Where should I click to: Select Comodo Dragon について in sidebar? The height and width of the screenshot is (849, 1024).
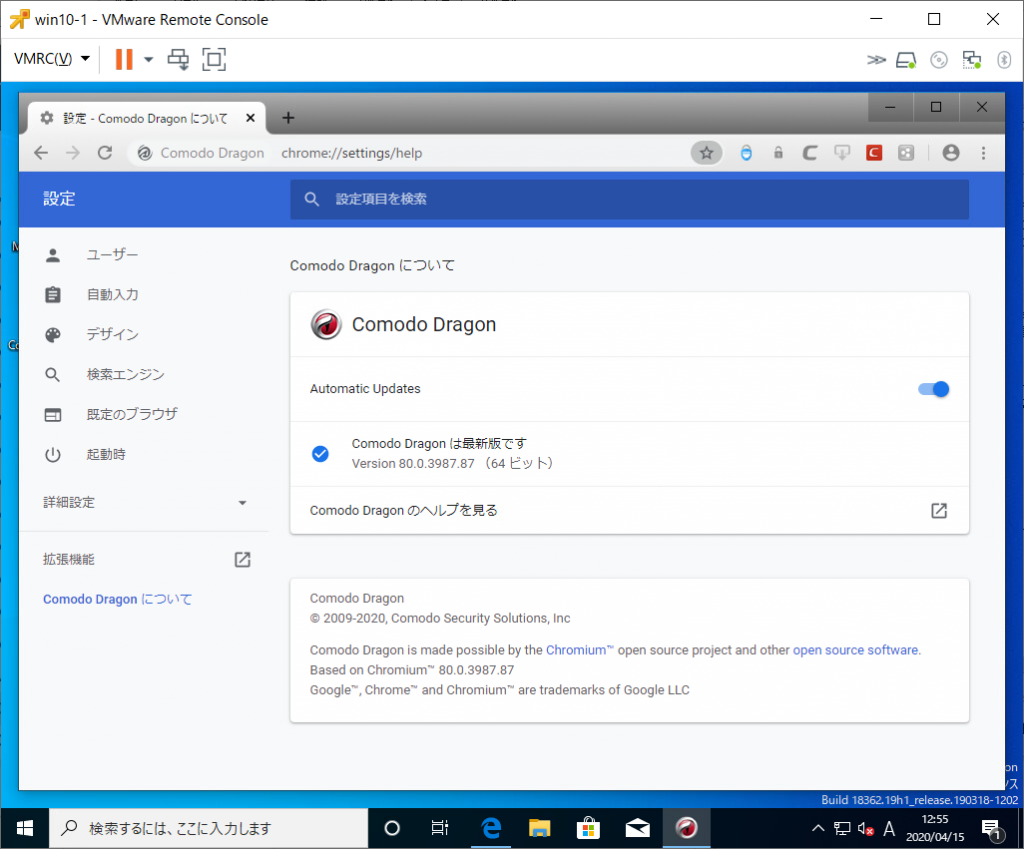point(118,599)
